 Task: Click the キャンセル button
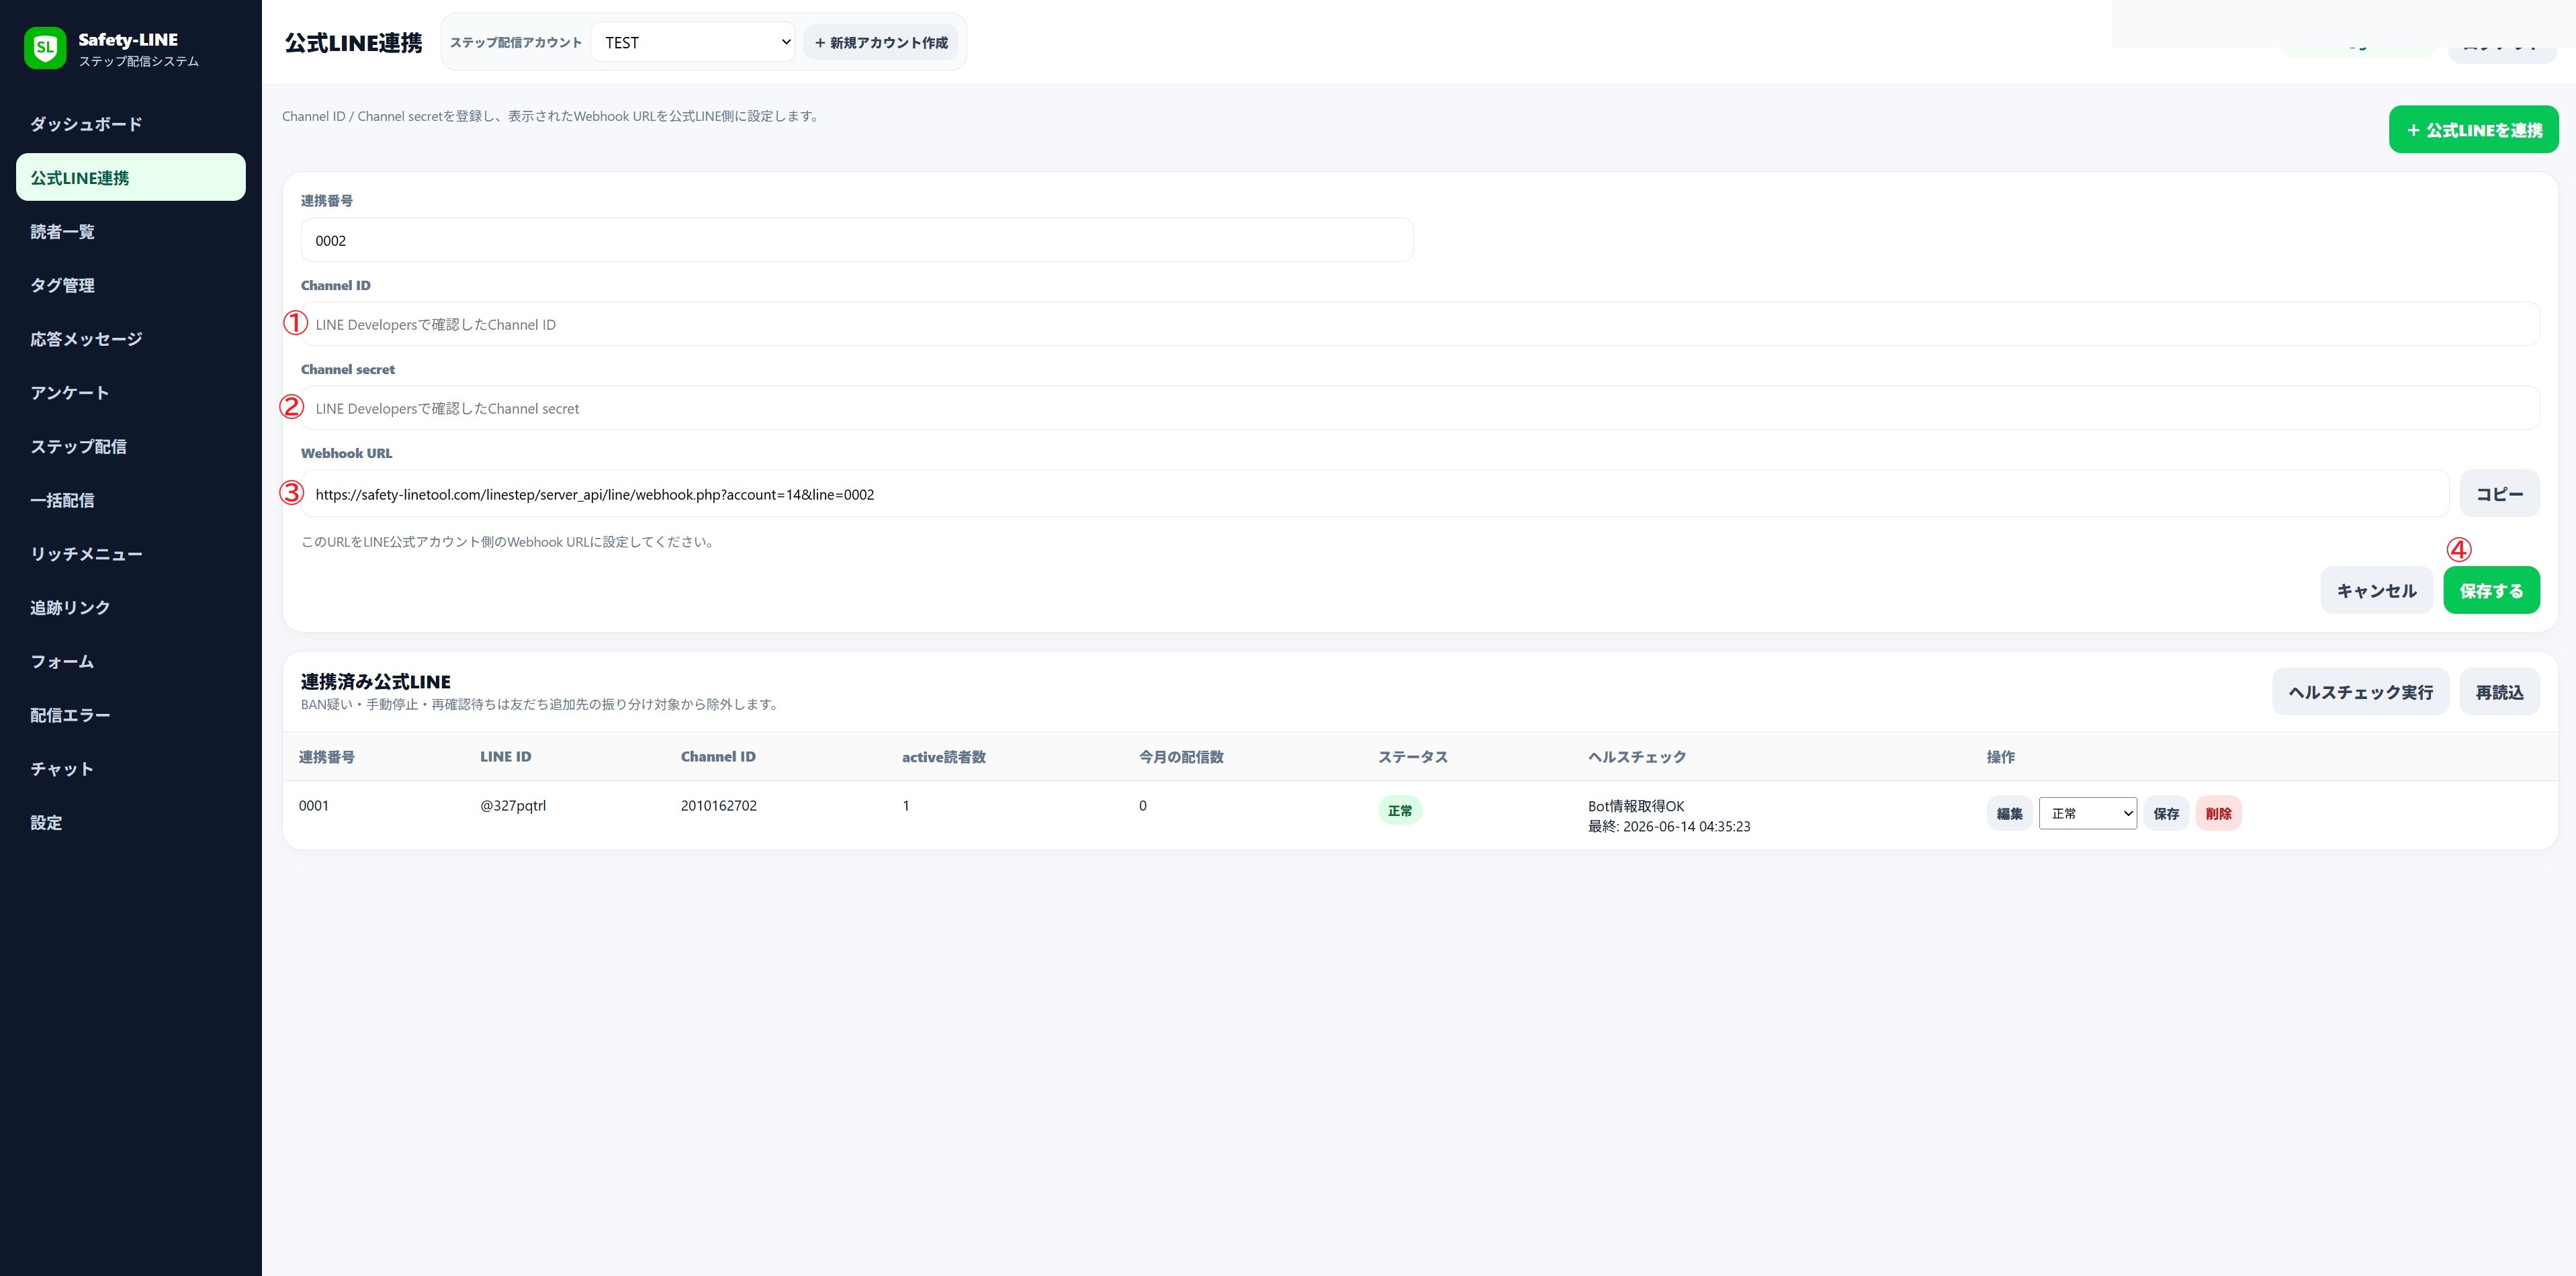pos(2376,590)
